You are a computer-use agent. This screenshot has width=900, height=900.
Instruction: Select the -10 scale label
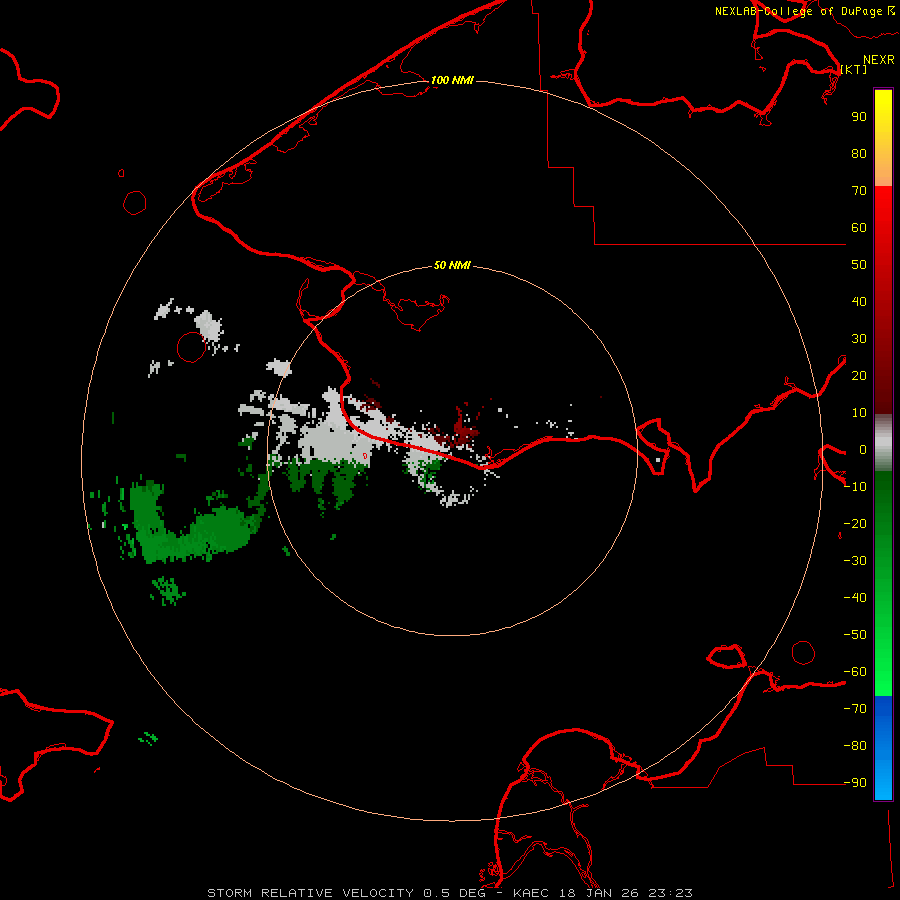tap(855, 487)
